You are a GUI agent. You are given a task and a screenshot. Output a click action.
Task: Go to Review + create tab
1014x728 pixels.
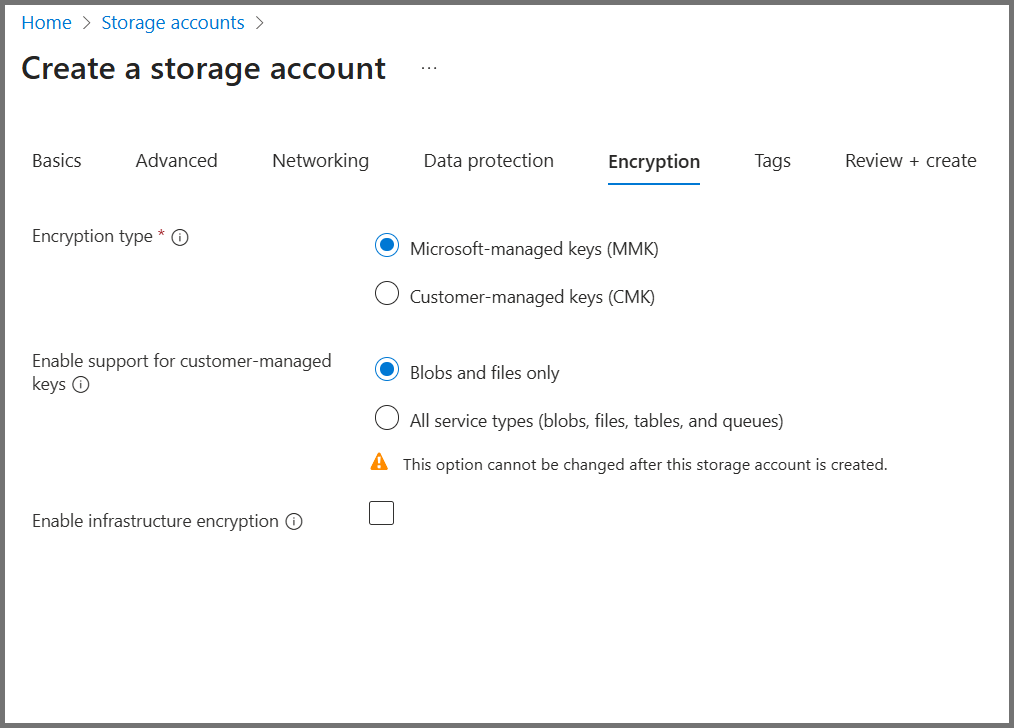(x=910, y=161)
